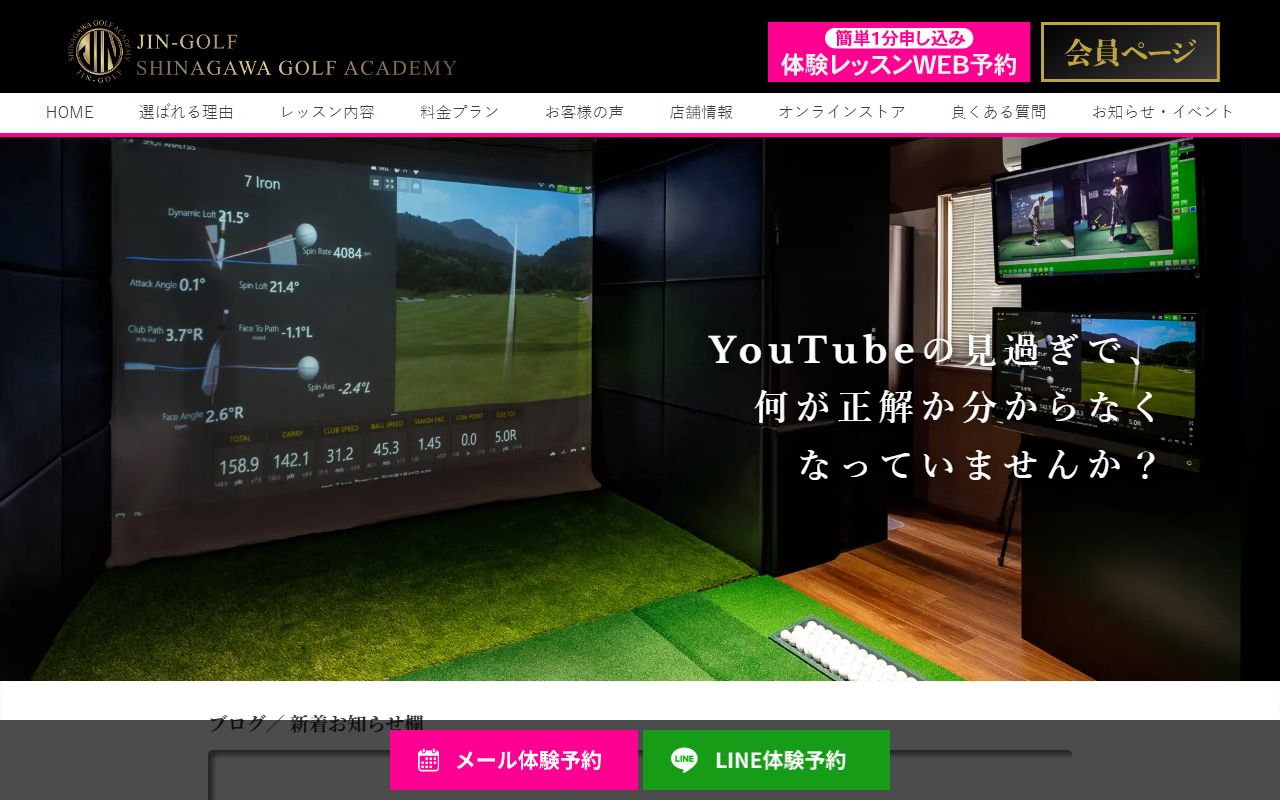Click the LINE icon on reservation button
Screen dimensions: 1280x800
point(685,760)
